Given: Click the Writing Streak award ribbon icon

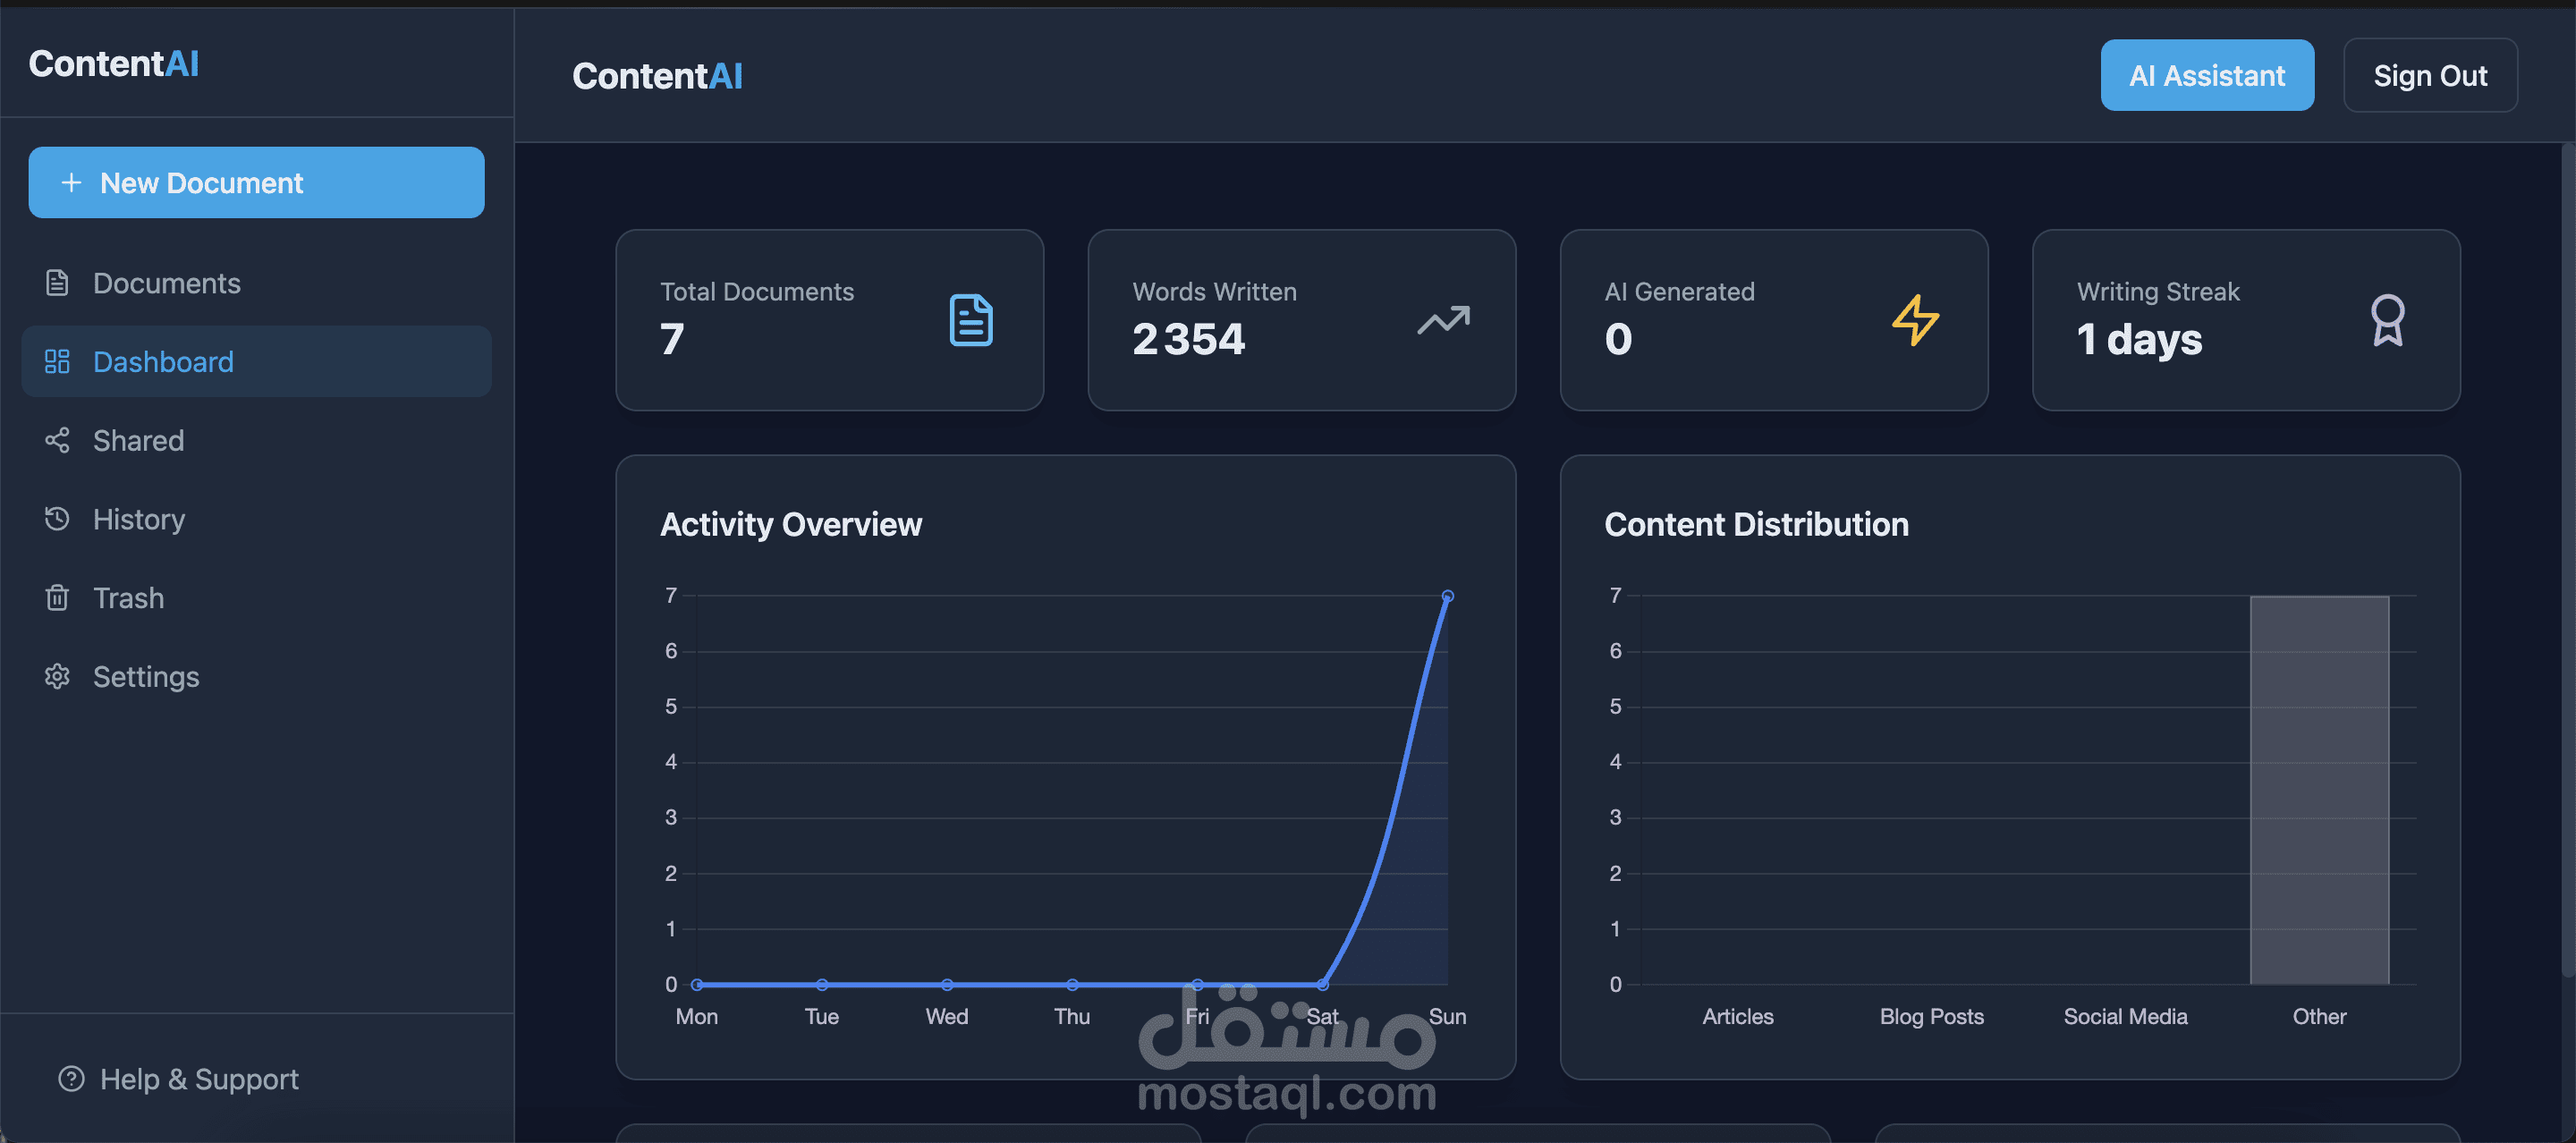Looking at the screenshot, I should [x=2387, y=320].
